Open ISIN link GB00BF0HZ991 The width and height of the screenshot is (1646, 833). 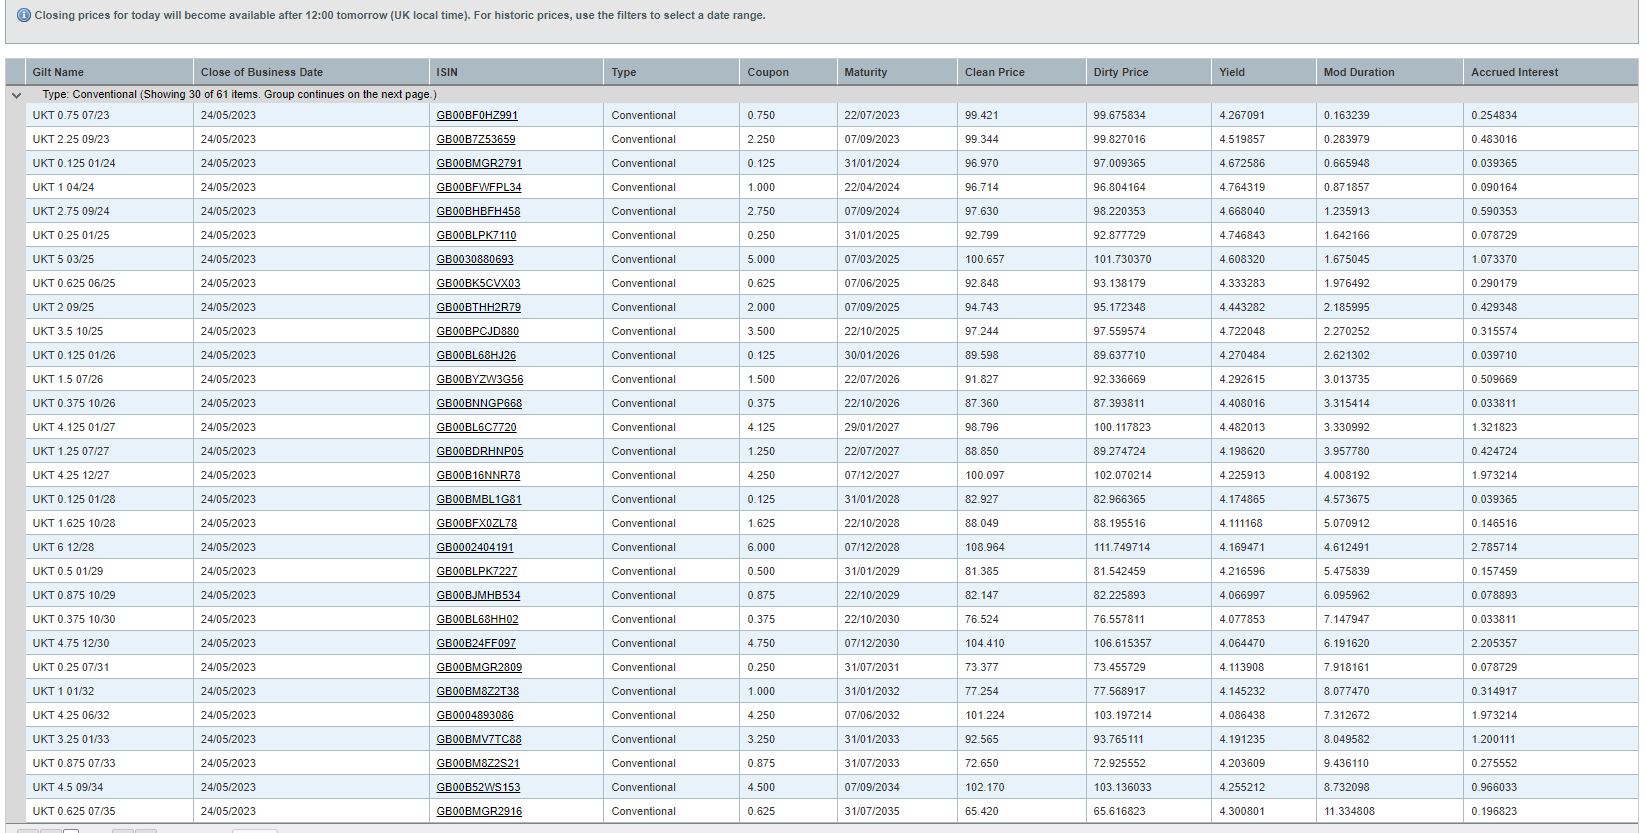click(x=477, y=115)
